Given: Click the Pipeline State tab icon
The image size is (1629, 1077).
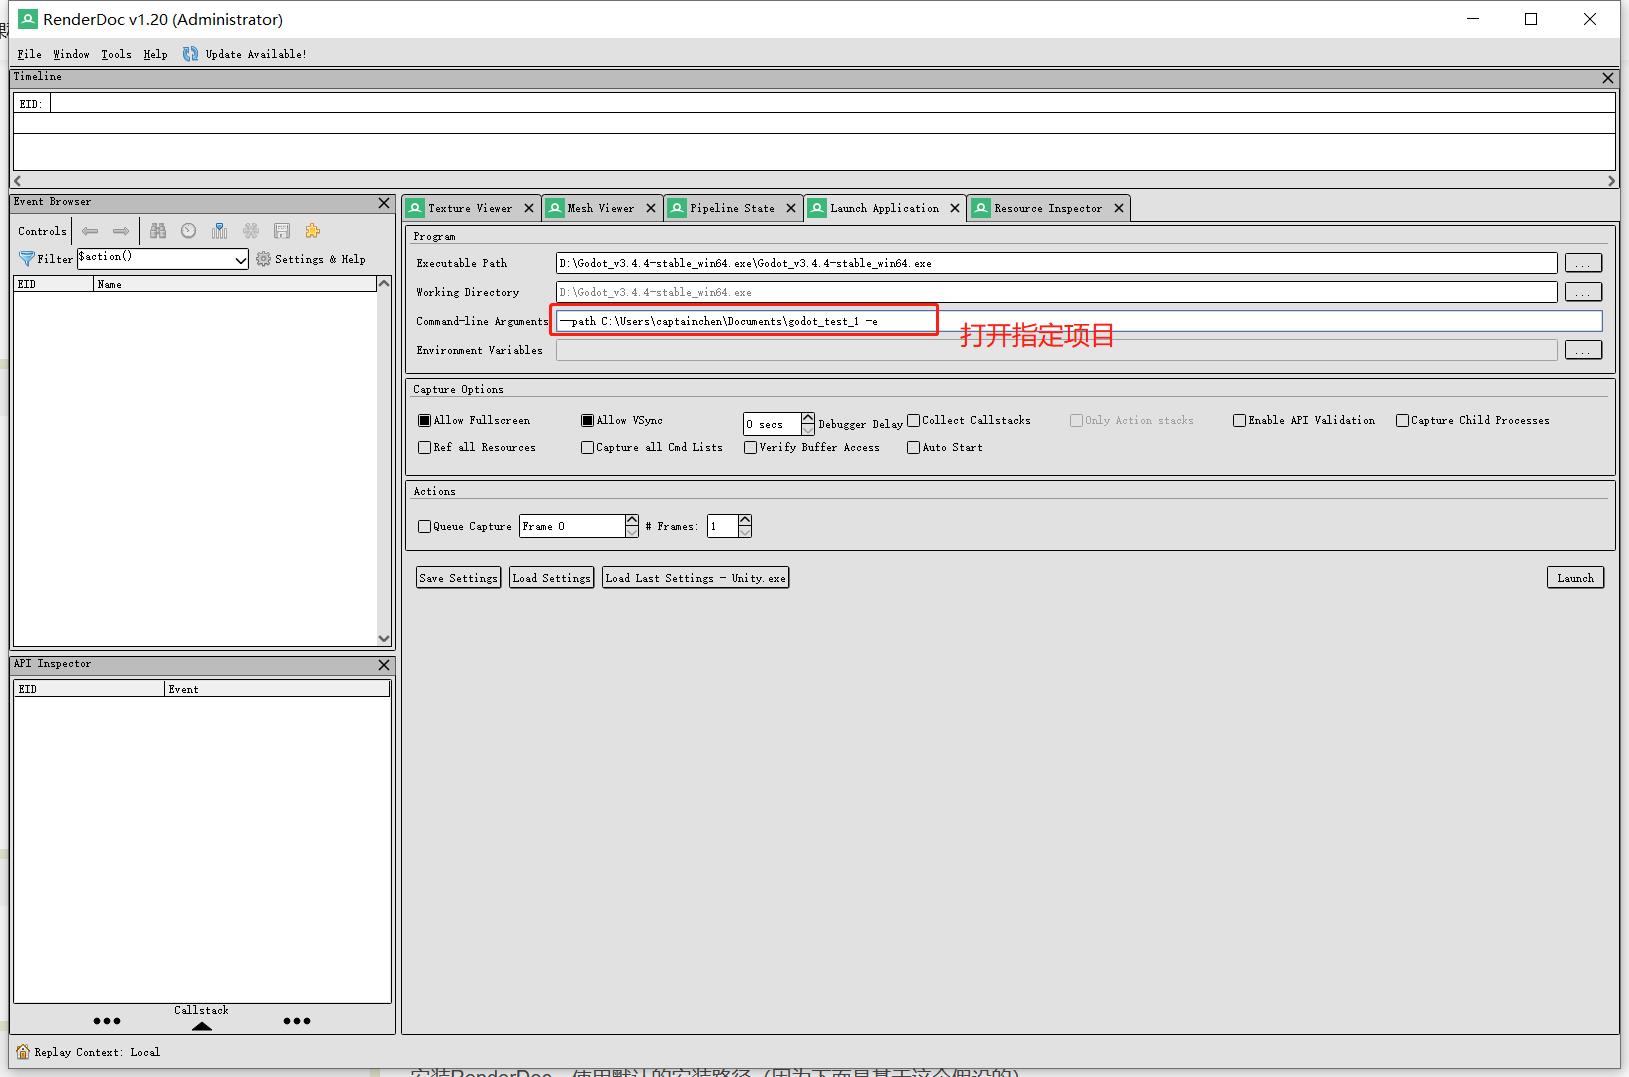Looking at the screenshot, I should coord(677,208).
